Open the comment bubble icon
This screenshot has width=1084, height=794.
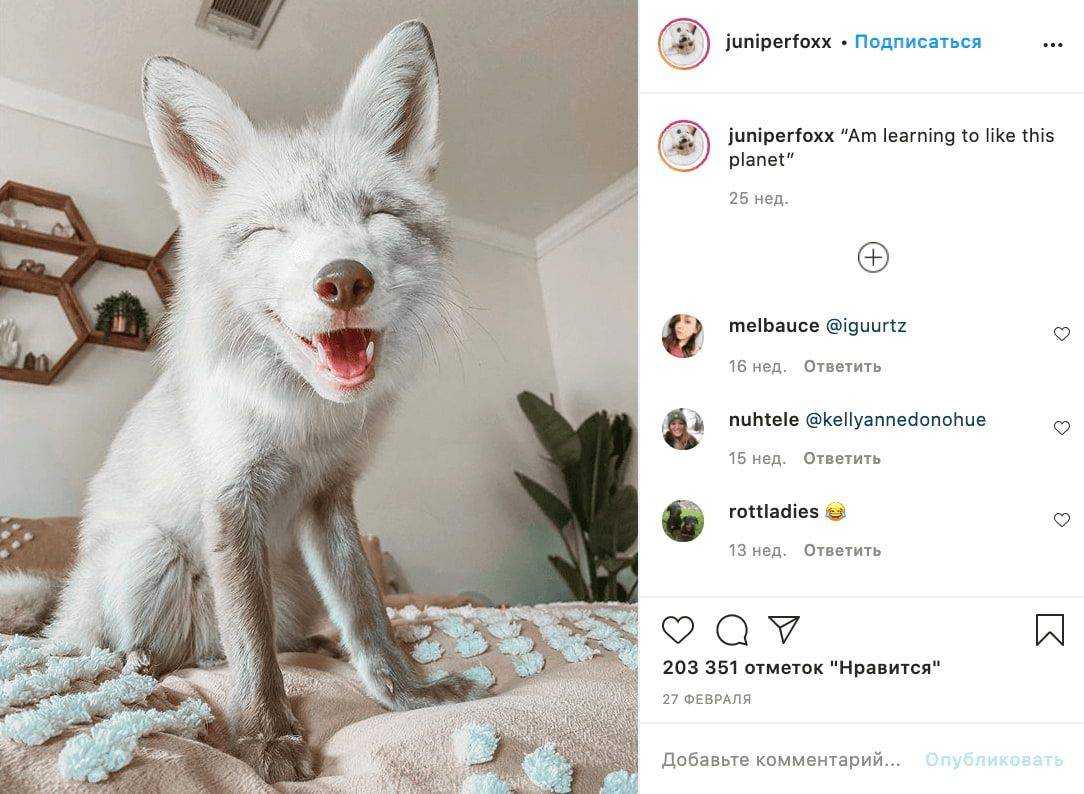point(731,630)
